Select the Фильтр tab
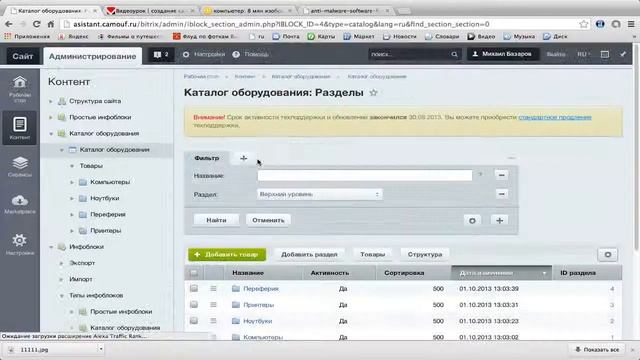Viewport: 640px width, 360px height. (207, 158)
